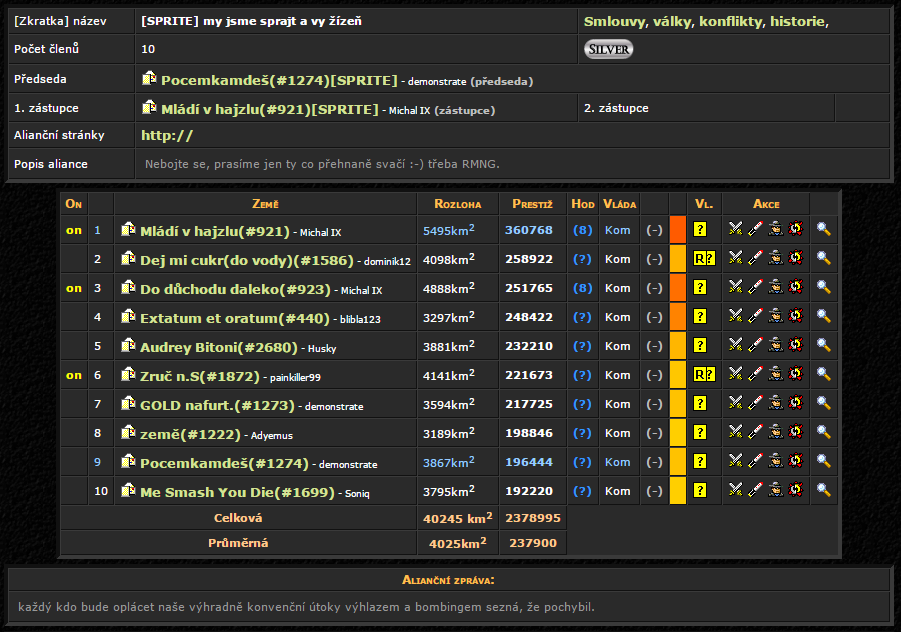
Task: Click missile icon for Dej mi cukr row
Action: [755, 257]
